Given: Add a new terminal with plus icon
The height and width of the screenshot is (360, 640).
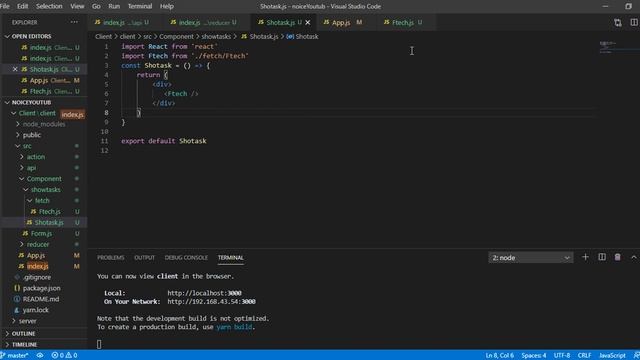Looking at the screenshot, I should (585, 257).
